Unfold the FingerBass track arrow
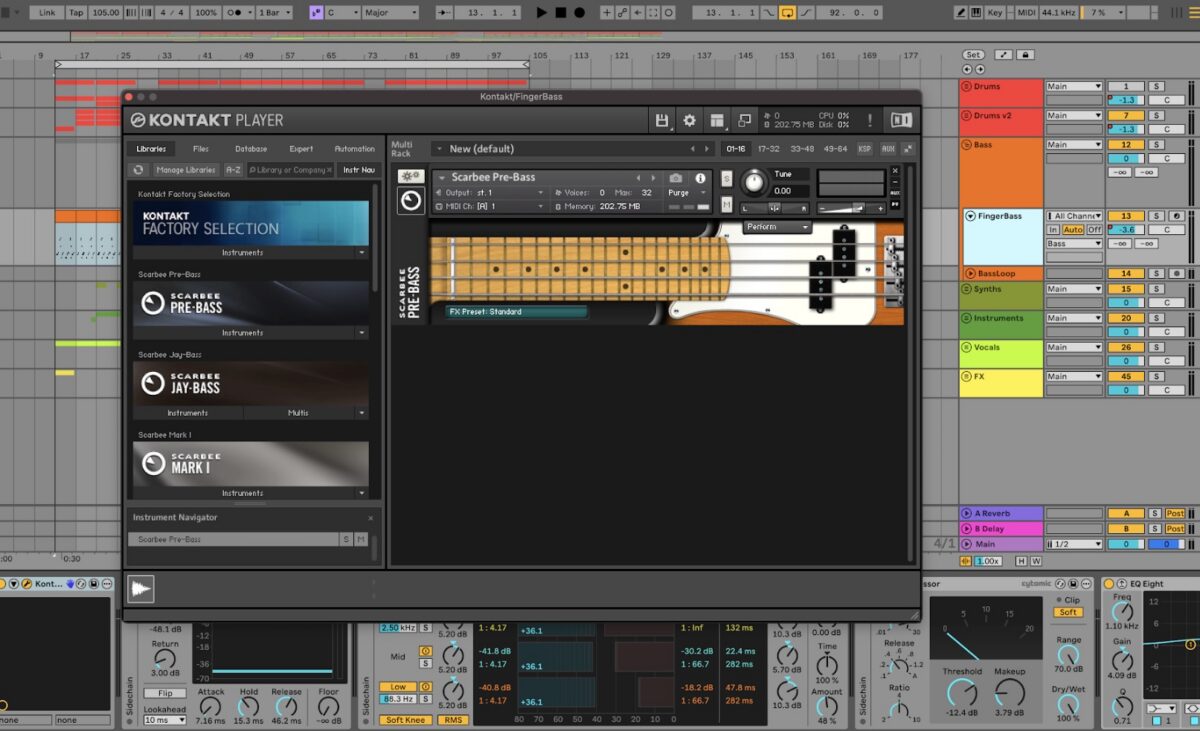 click(970, 216)
